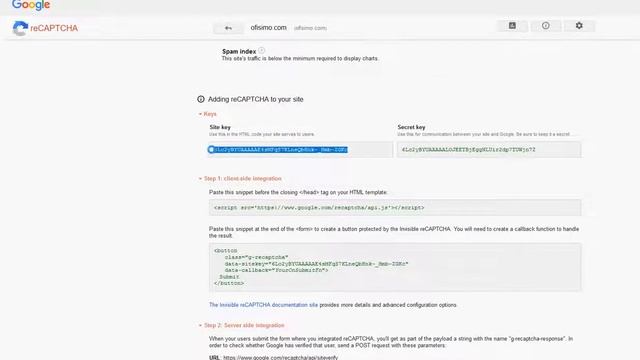Click the reCAPTCHA title text
This screenshot has height=360, width=640.
tap(54, 28)
